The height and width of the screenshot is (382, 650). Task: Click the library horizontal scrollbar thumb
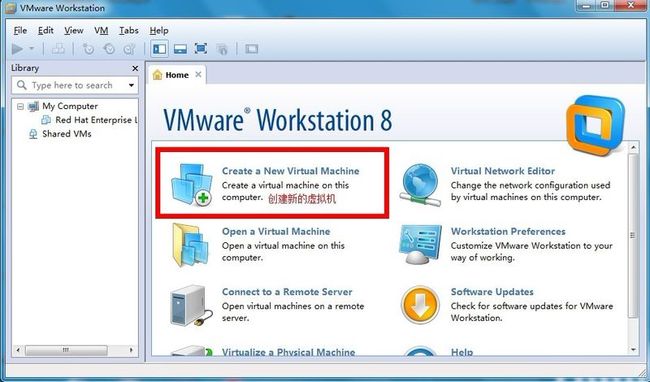pyautogui.click(x=66, y=350)
